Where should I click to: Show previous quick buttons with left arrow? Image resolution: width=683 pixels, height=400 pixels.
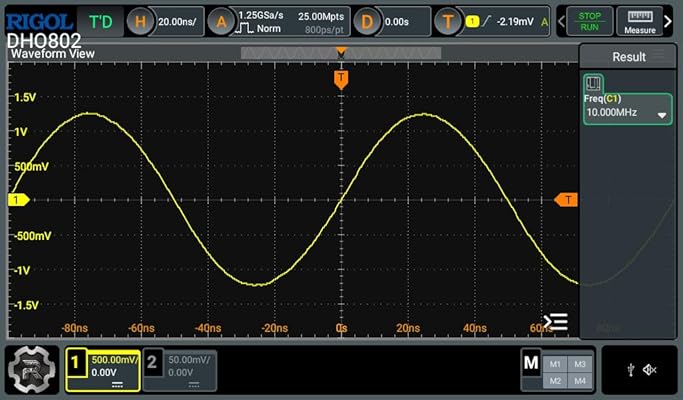561,21
